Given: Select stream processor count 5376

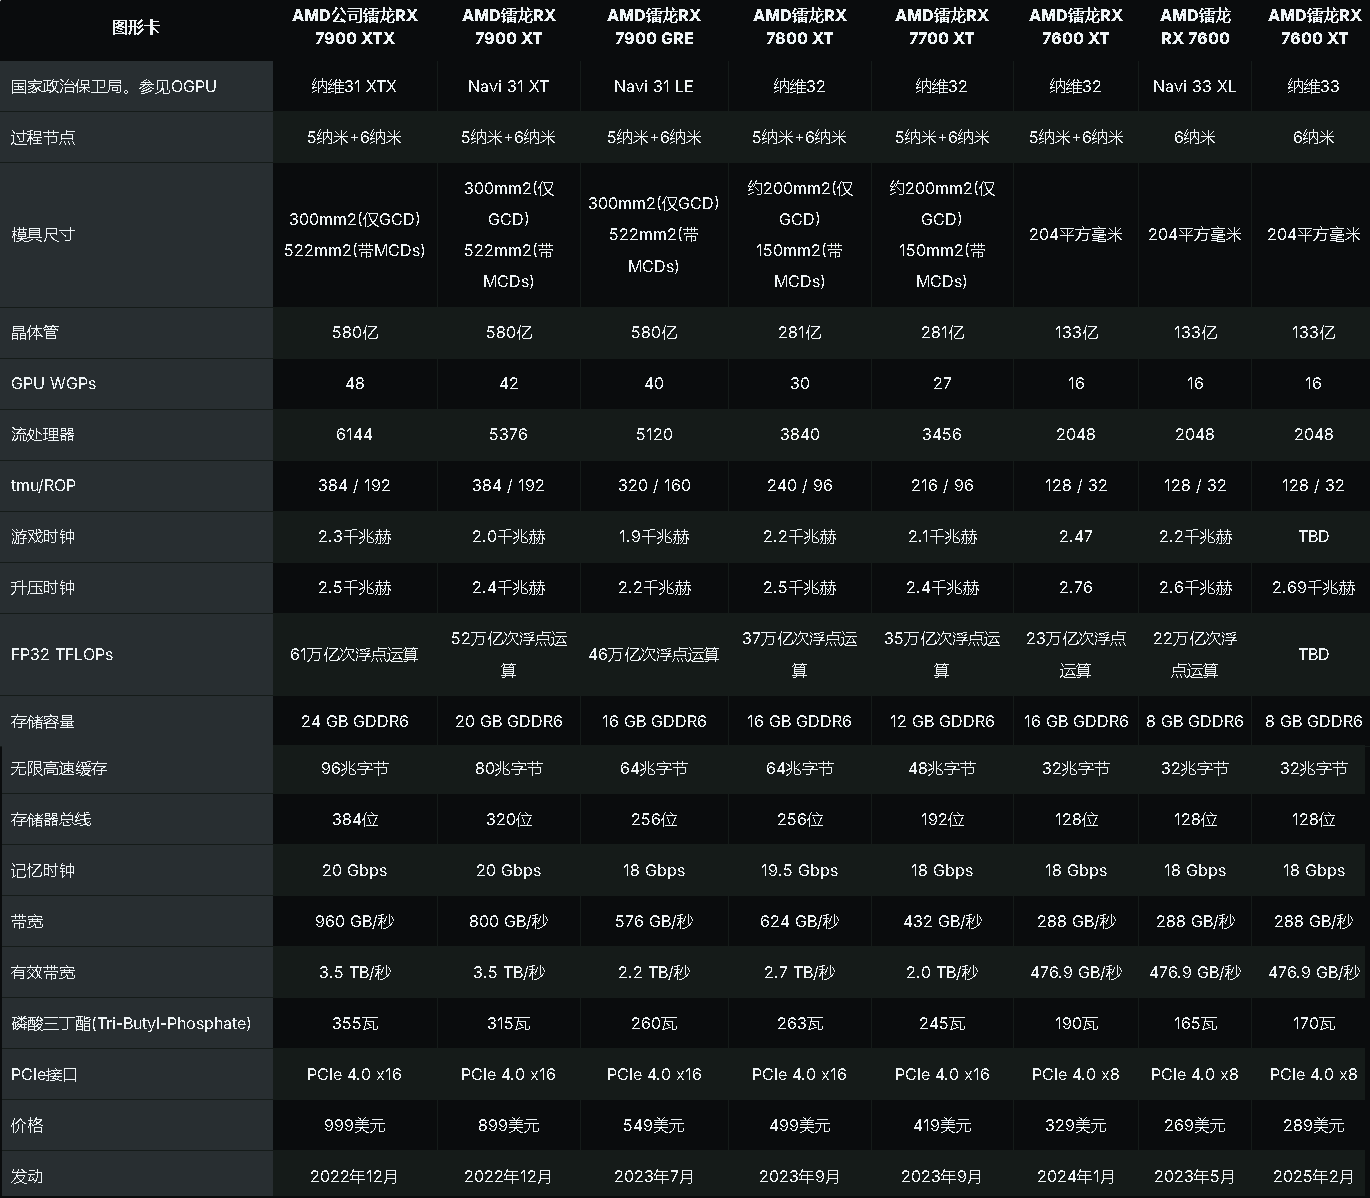Looking at the screenshot, I should [508, 434].
